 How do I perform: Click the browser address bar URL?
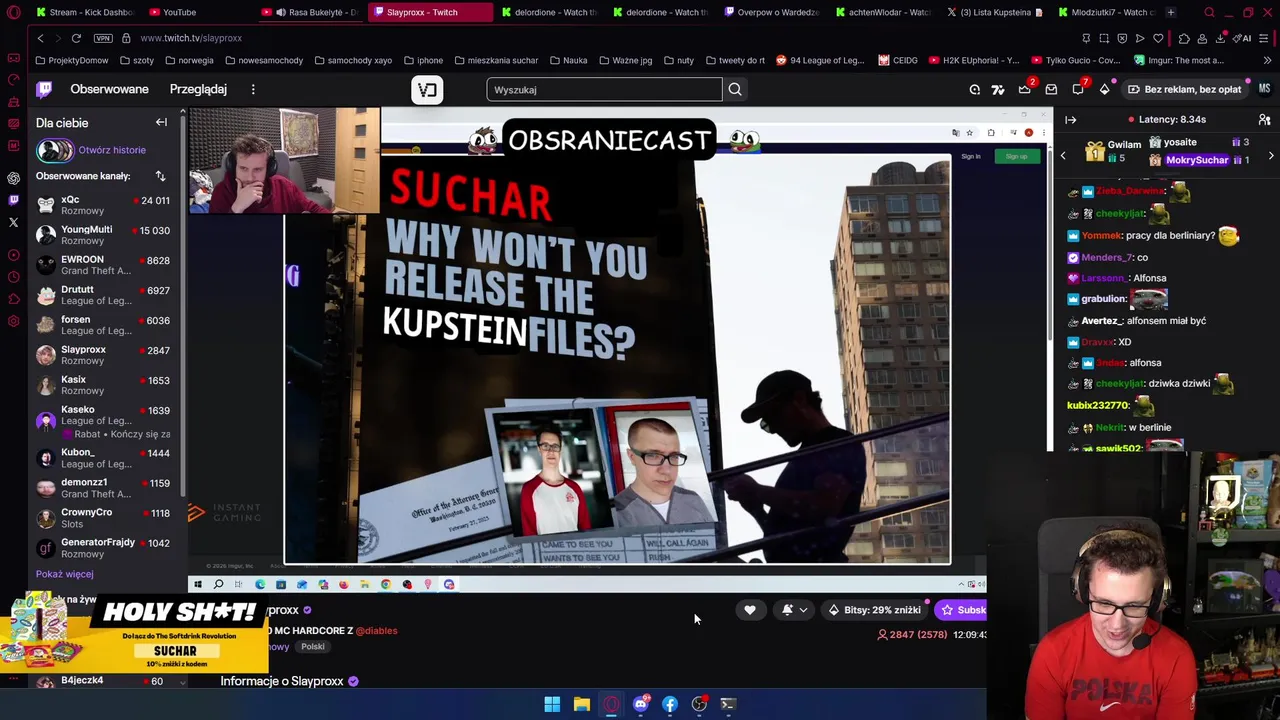191,38
